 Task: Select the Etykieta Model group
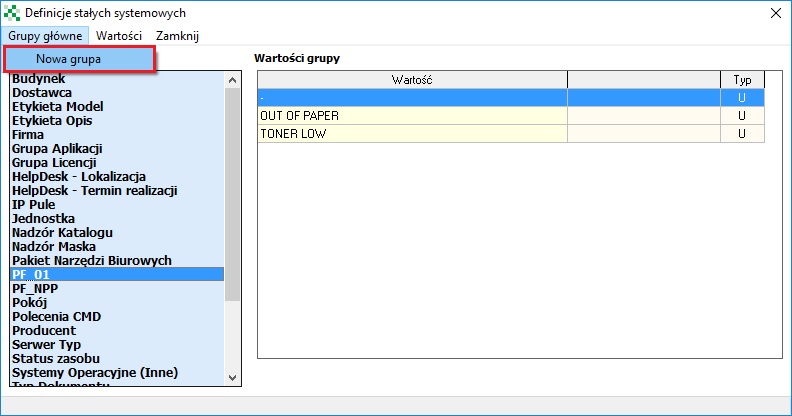[x=117, y=107]
